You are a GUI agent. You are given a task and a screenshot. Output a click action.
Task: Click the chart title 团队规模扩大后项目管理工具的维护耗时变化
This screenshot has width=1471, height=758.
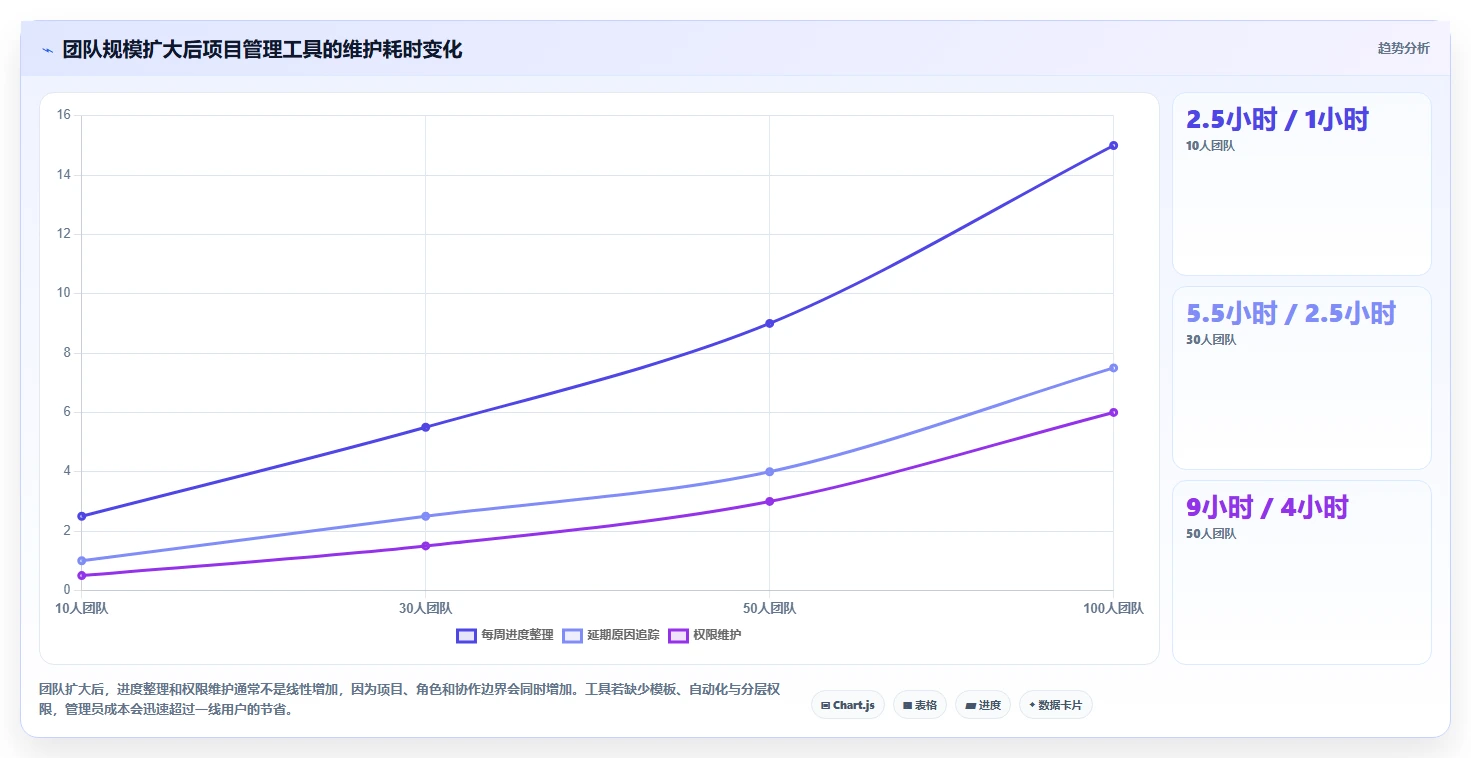[x=262, y=50]
